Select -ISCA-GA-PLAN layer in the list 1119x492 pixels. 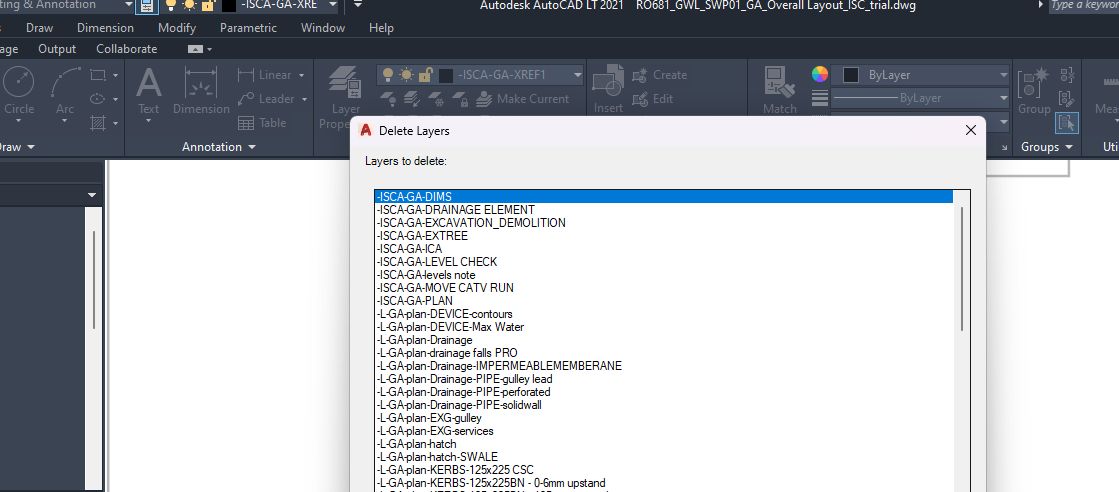point(415,301)
